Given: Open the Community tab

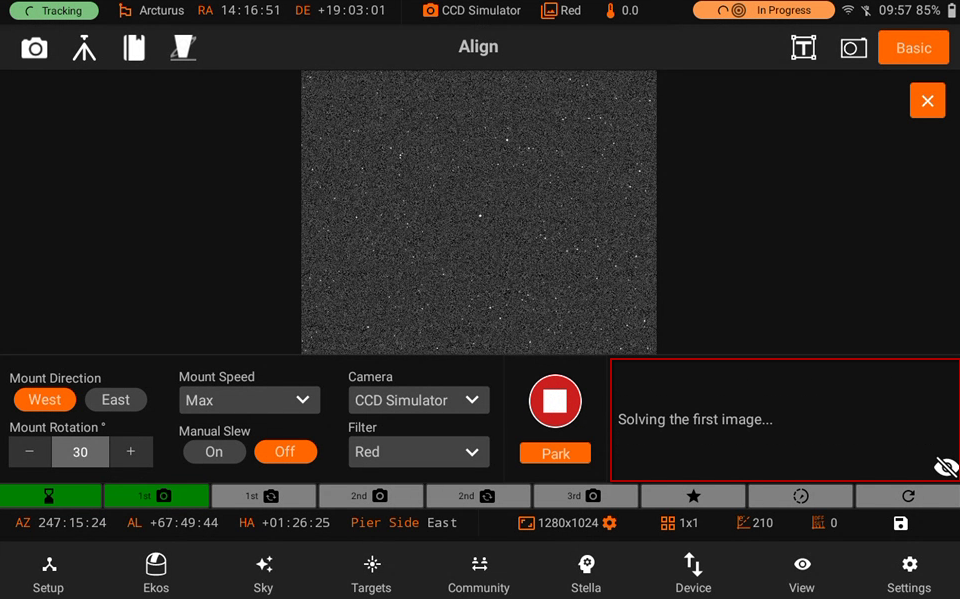Looking at the screenshot, I should coord(478,573).
